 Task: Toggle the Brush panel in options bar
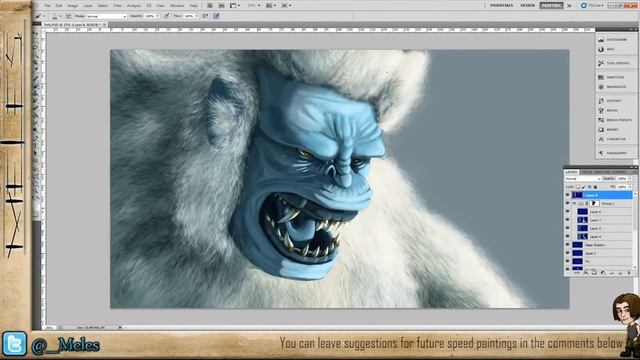(68, 16)
